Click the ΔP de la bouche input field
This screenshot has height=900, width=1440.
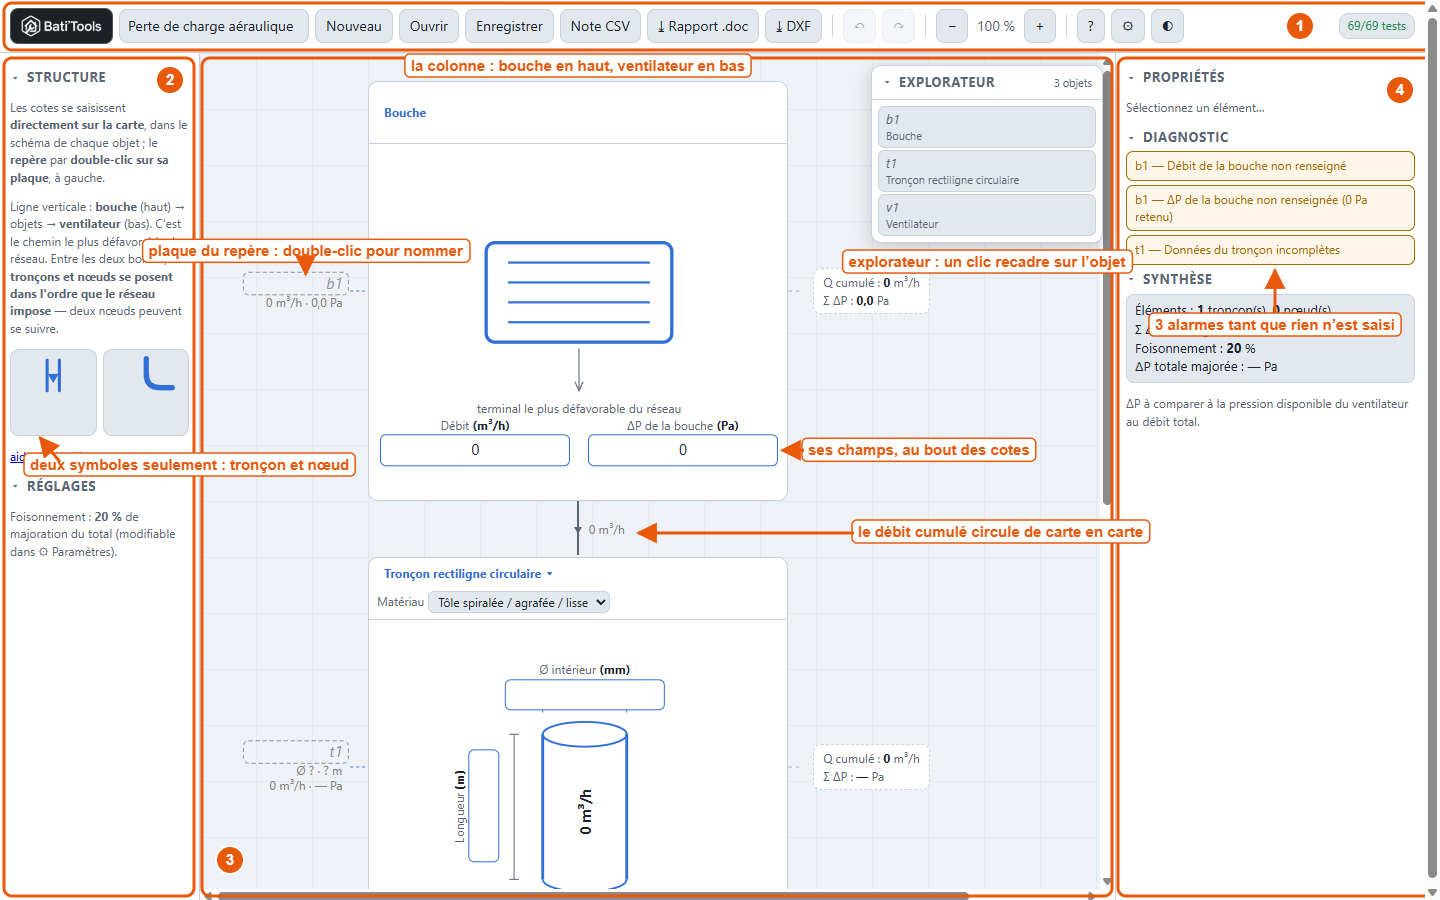[x=683, y=450]
